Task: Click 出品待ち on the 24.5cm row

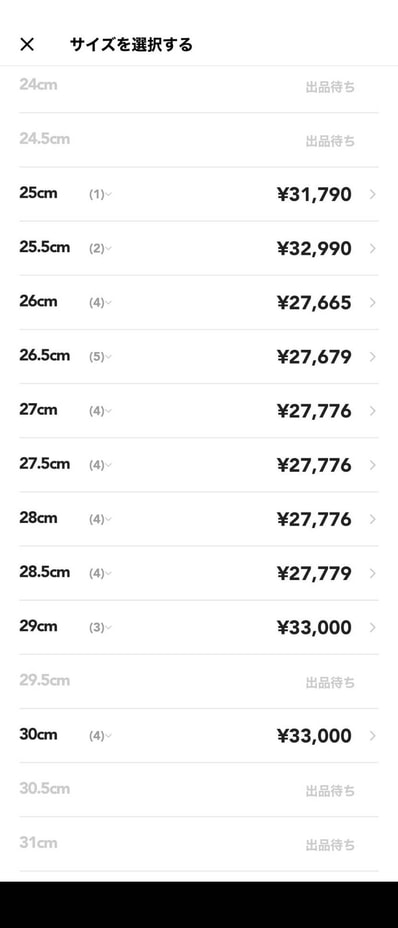Action: pos(330,141)
